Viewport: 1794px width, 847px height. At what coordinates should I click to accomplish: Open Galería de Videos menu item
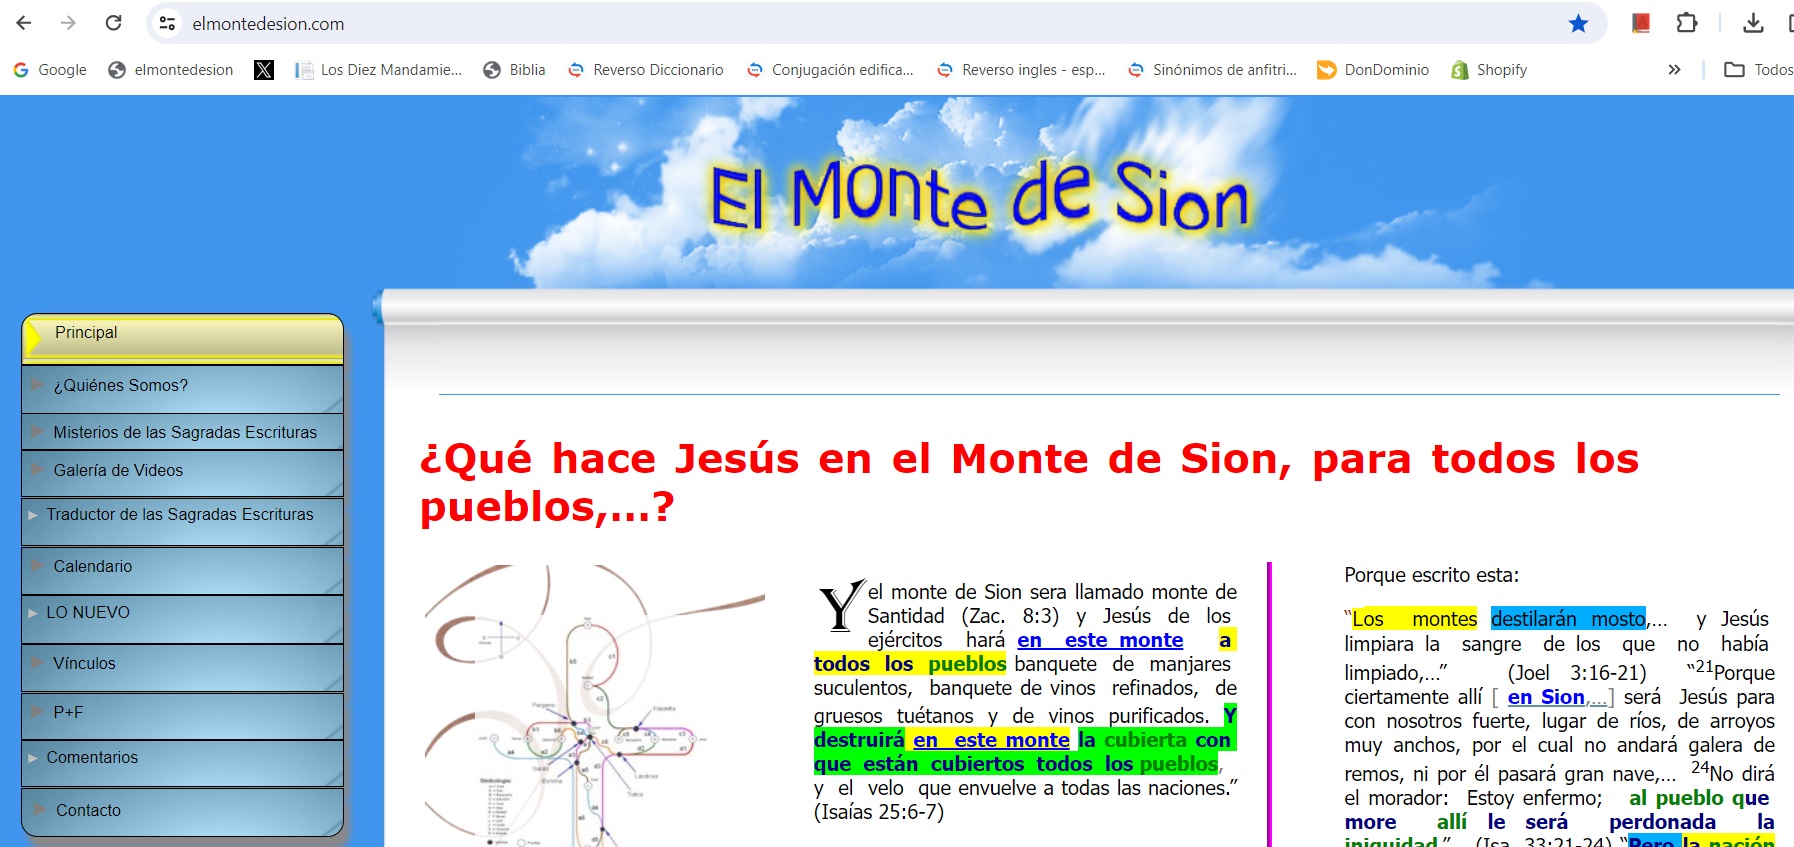pyautogui.click(x=118, y=471)
